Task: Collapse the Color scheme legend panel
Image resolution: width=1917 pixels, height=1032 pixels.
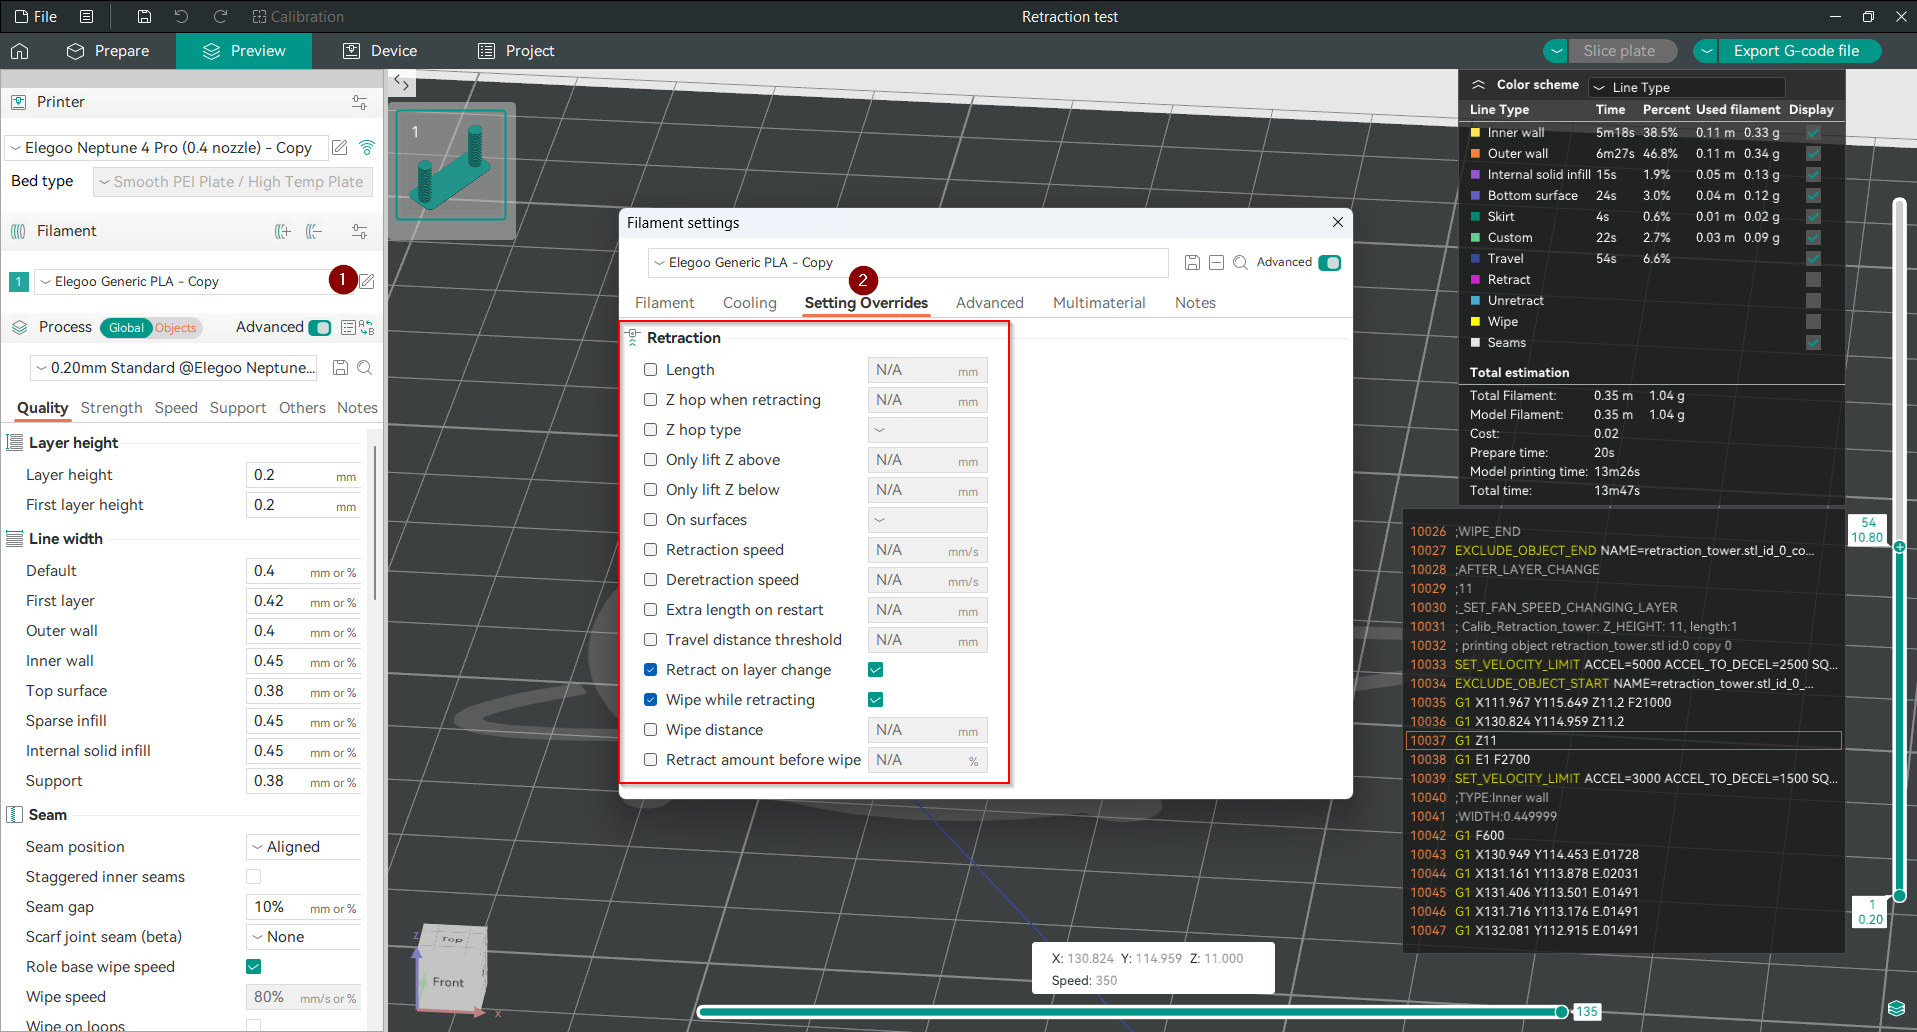Action: pos(1478,85)
